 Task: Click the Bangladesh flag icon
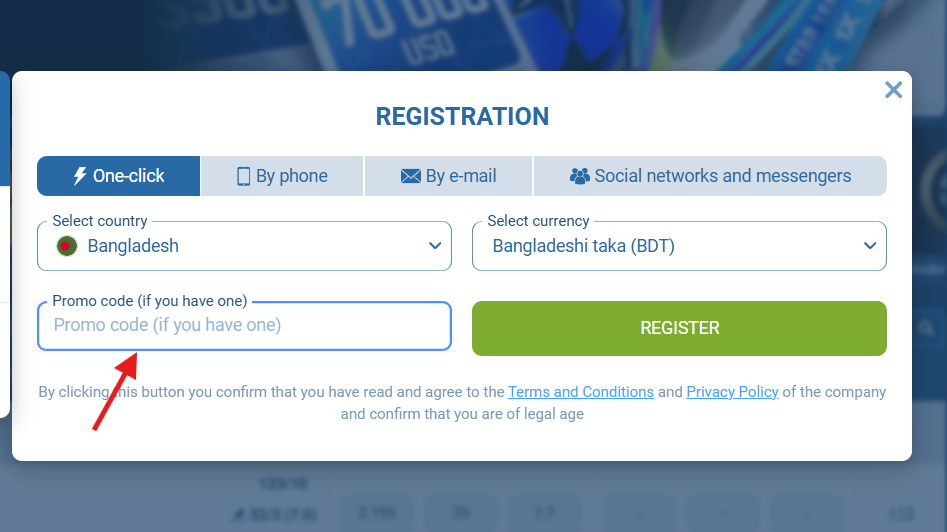67,246
